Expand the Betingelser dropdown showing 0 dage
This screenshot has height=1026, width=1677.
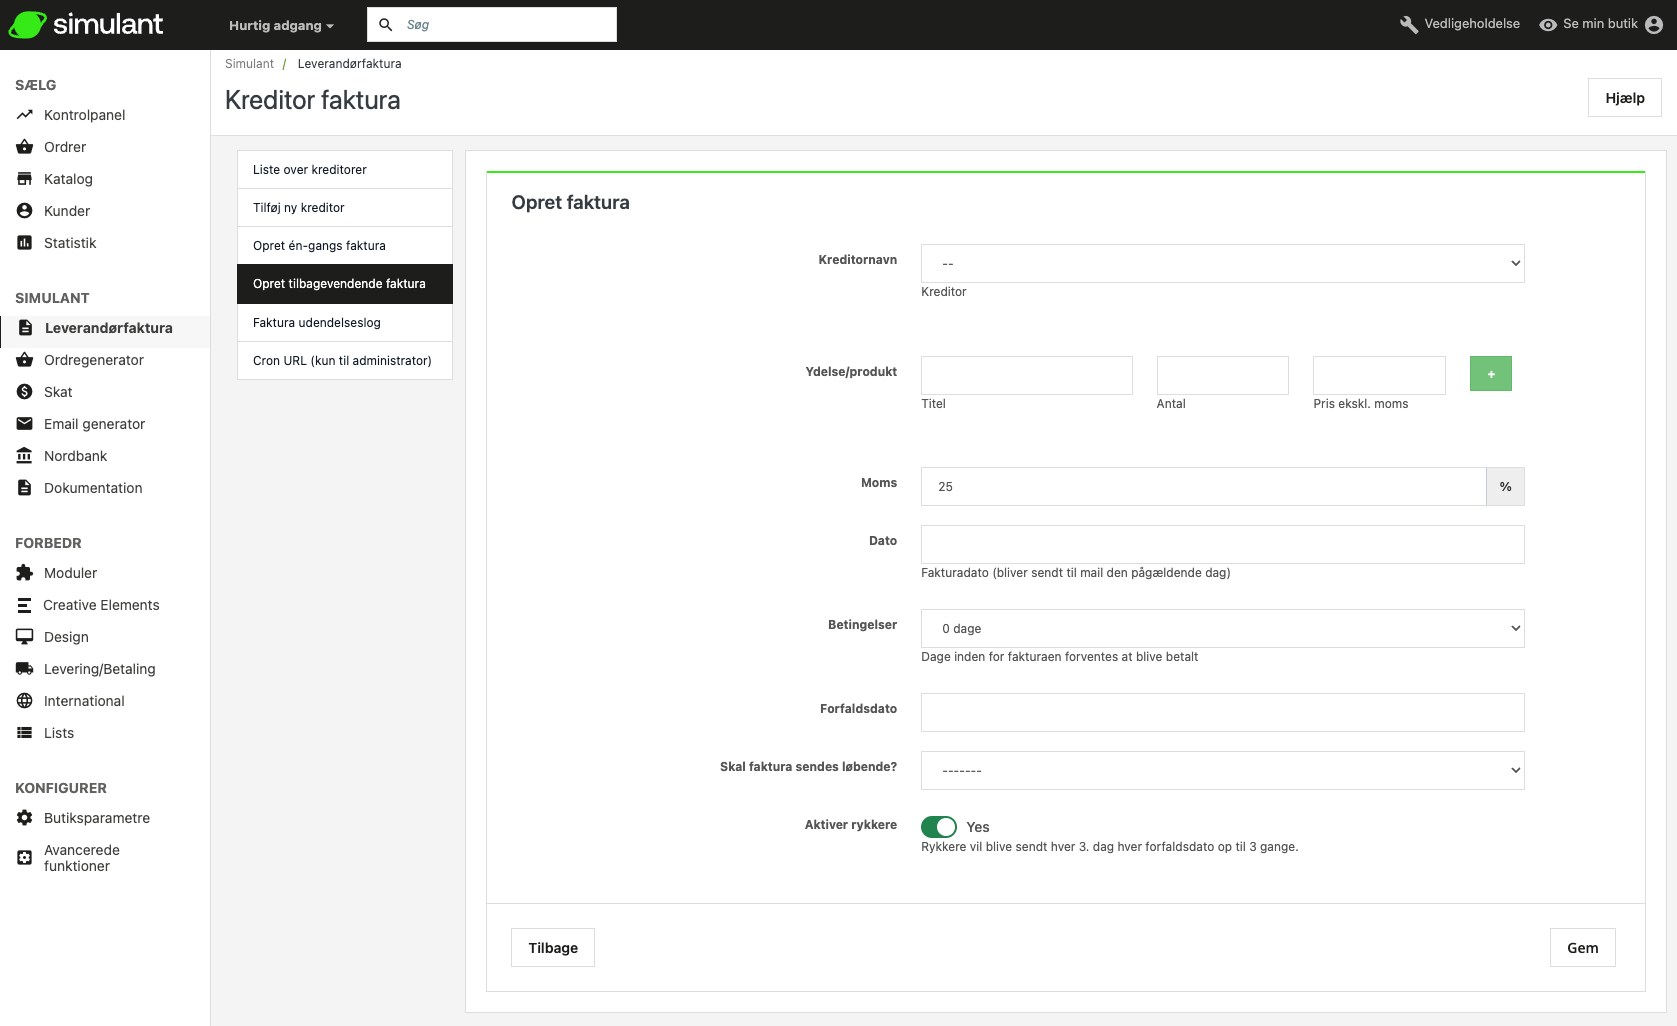1222,629
